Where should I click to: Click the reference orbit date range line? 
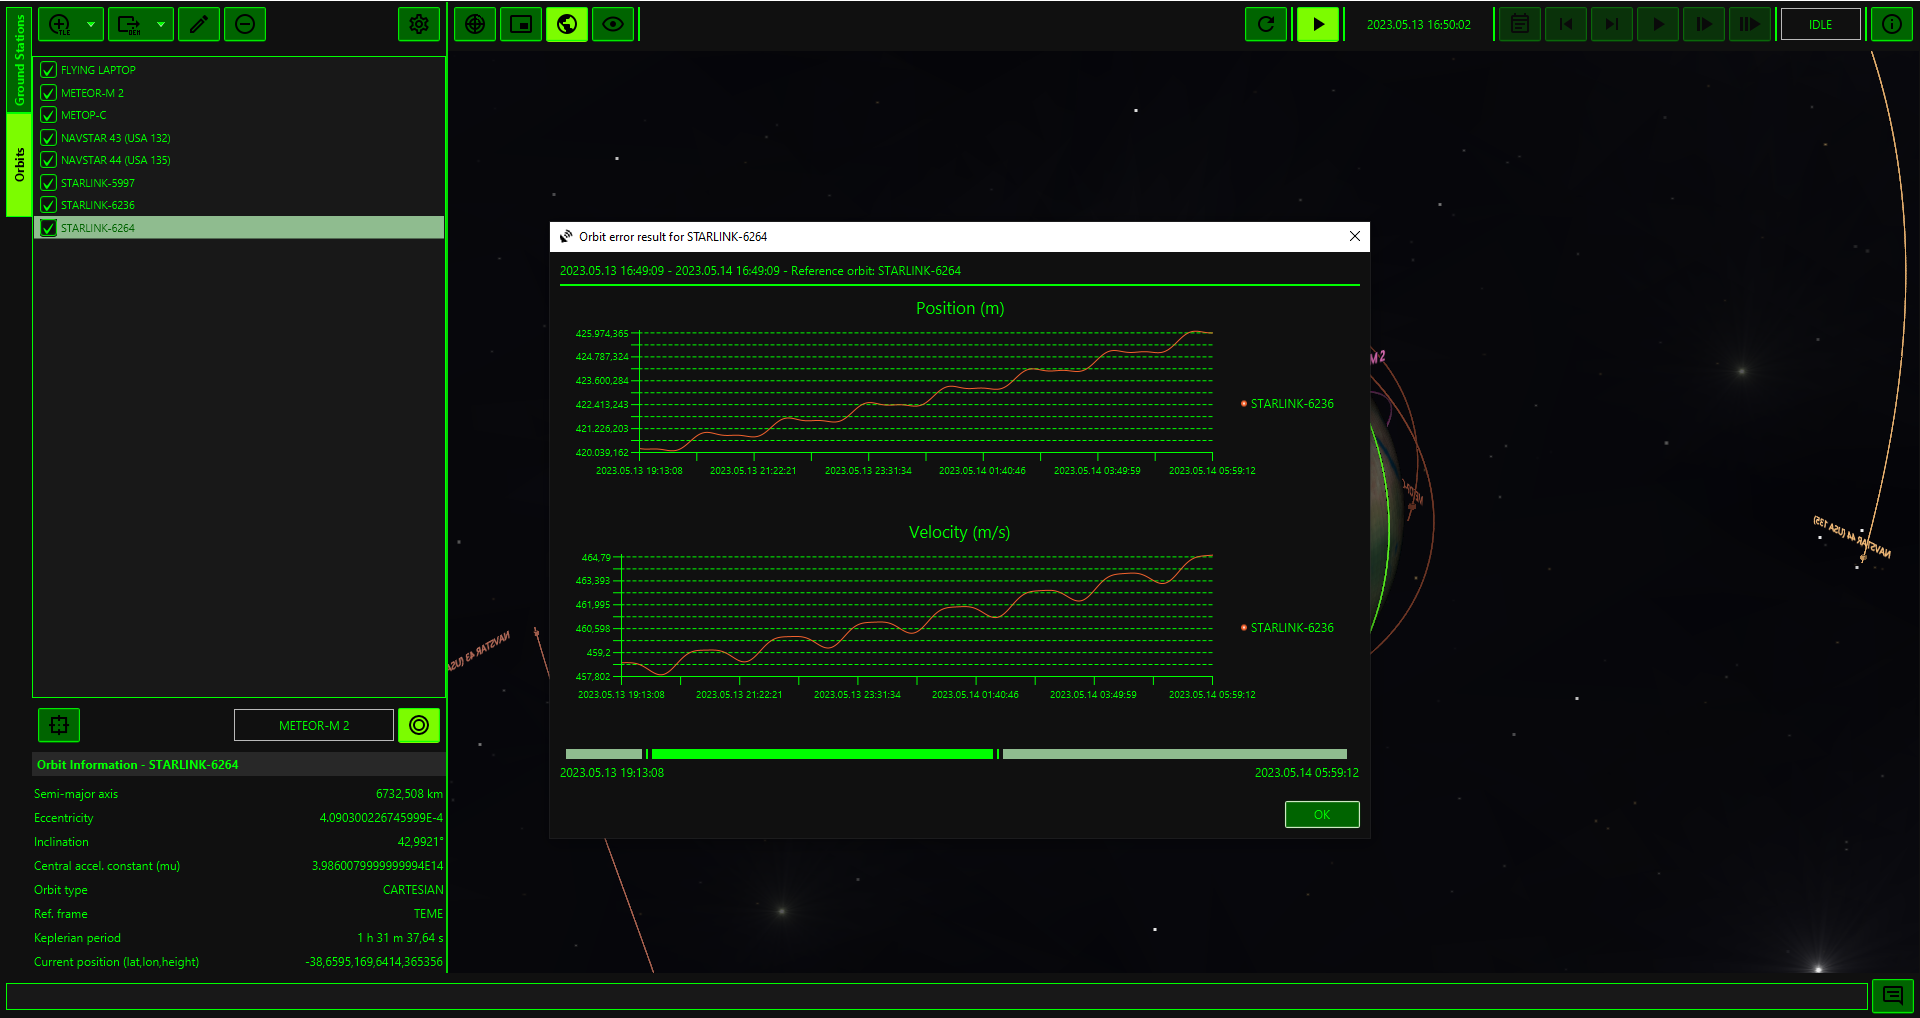760,271
